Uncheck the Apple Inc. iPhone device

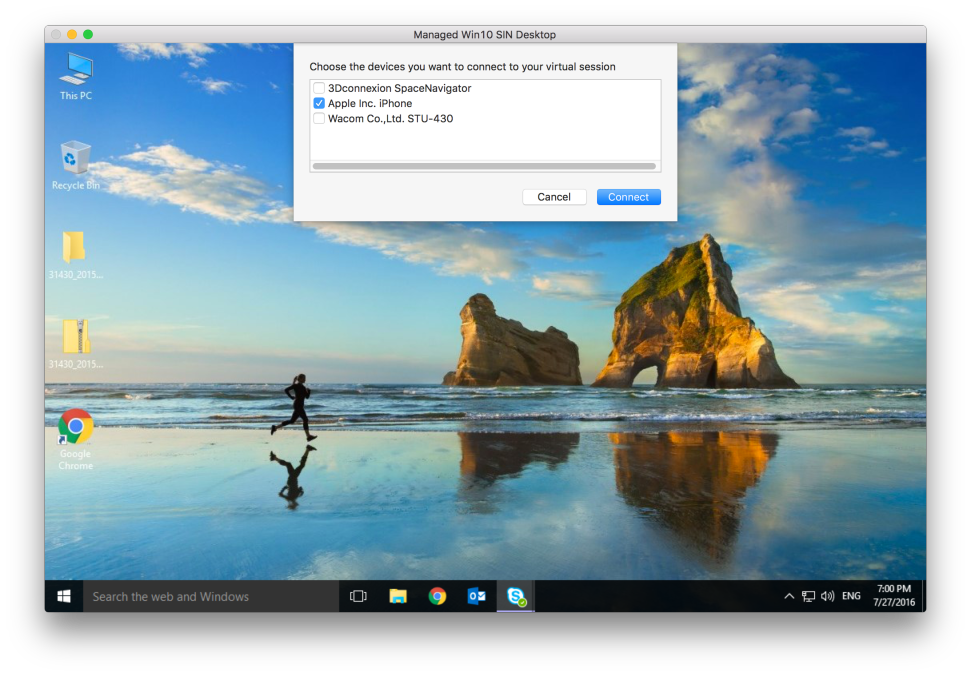click(318, 103)
